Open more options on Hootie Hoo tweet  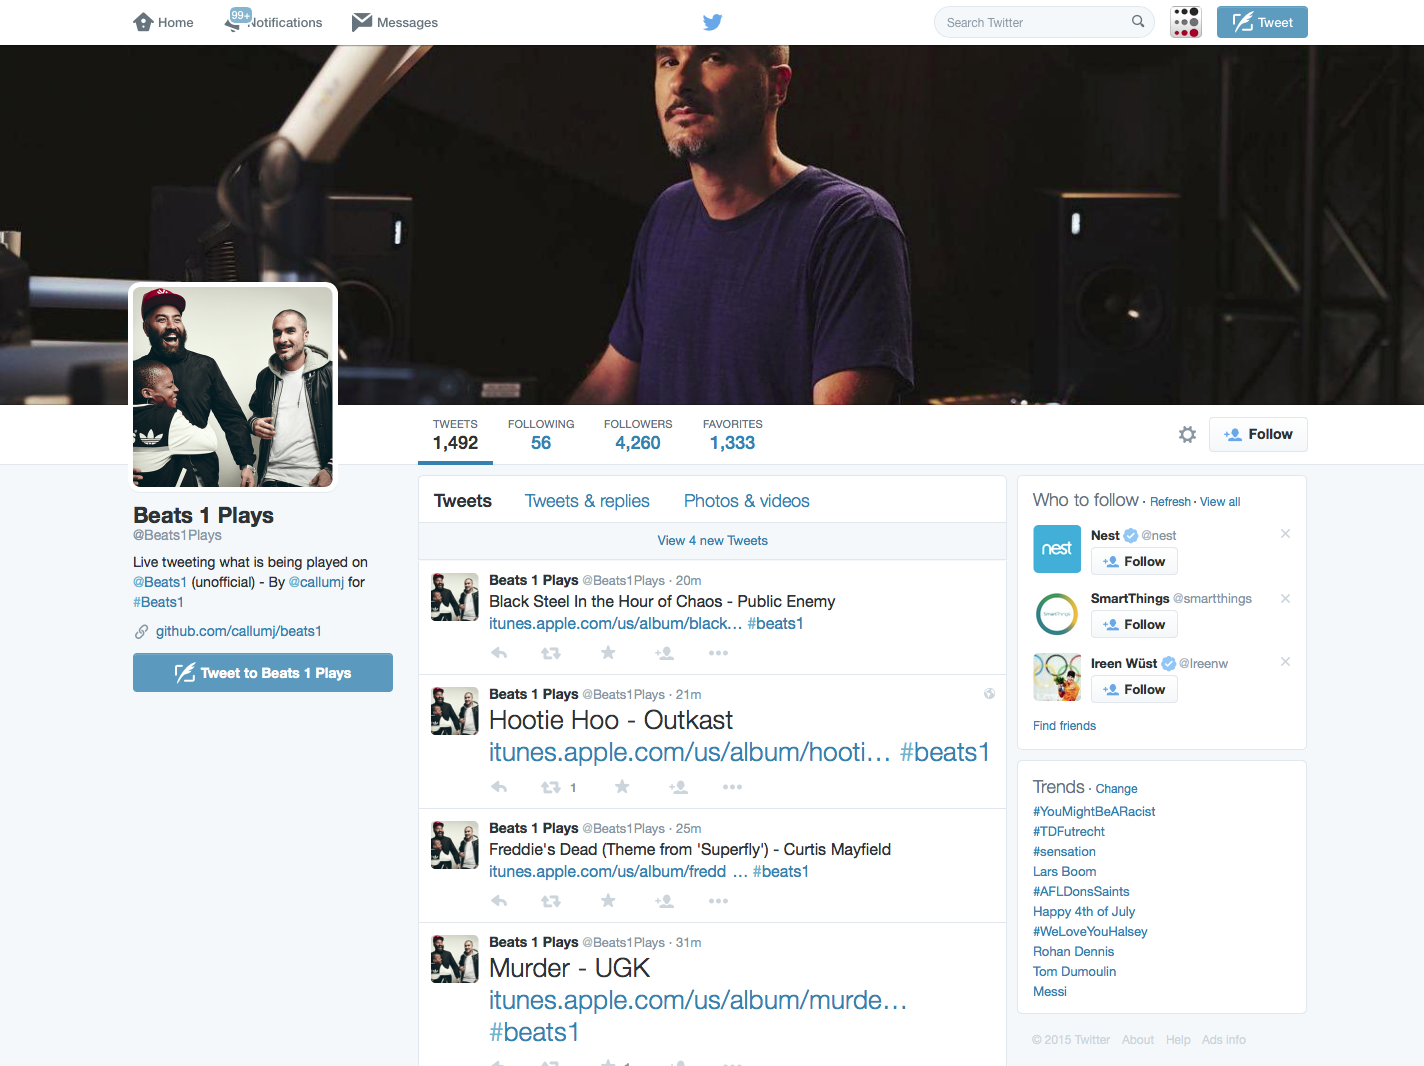[732, 787]
